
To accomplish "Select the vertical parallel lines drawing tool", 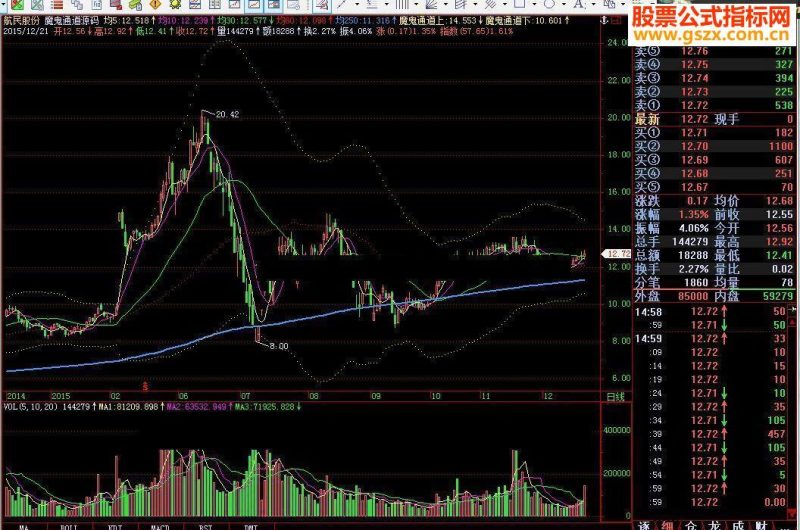I will coord(402,4).
